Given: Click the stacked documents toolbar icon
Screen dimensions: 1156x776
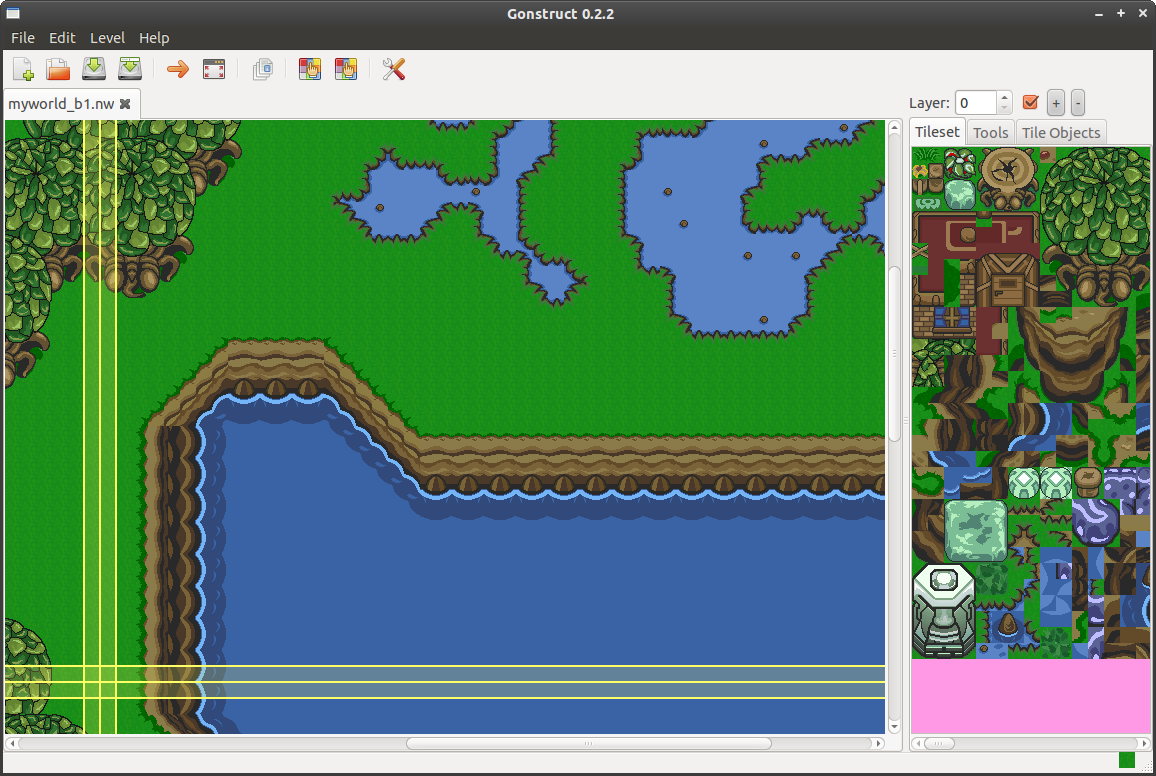Looking at the screenshot, I should [263, 69].
